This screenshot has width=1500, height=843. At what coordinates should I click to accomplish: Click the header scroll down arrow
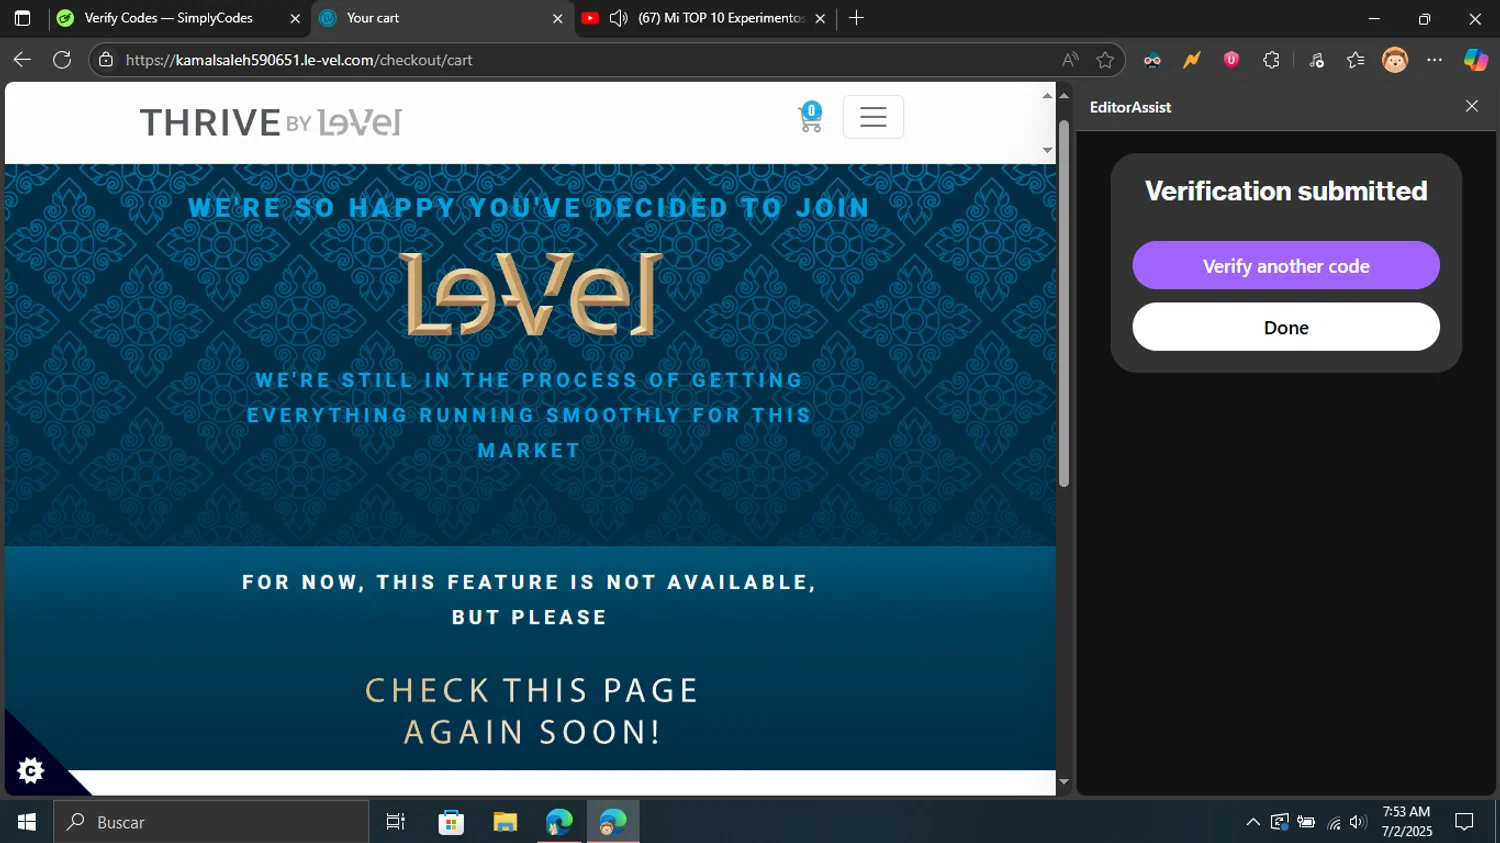[x=1047, y=150]
